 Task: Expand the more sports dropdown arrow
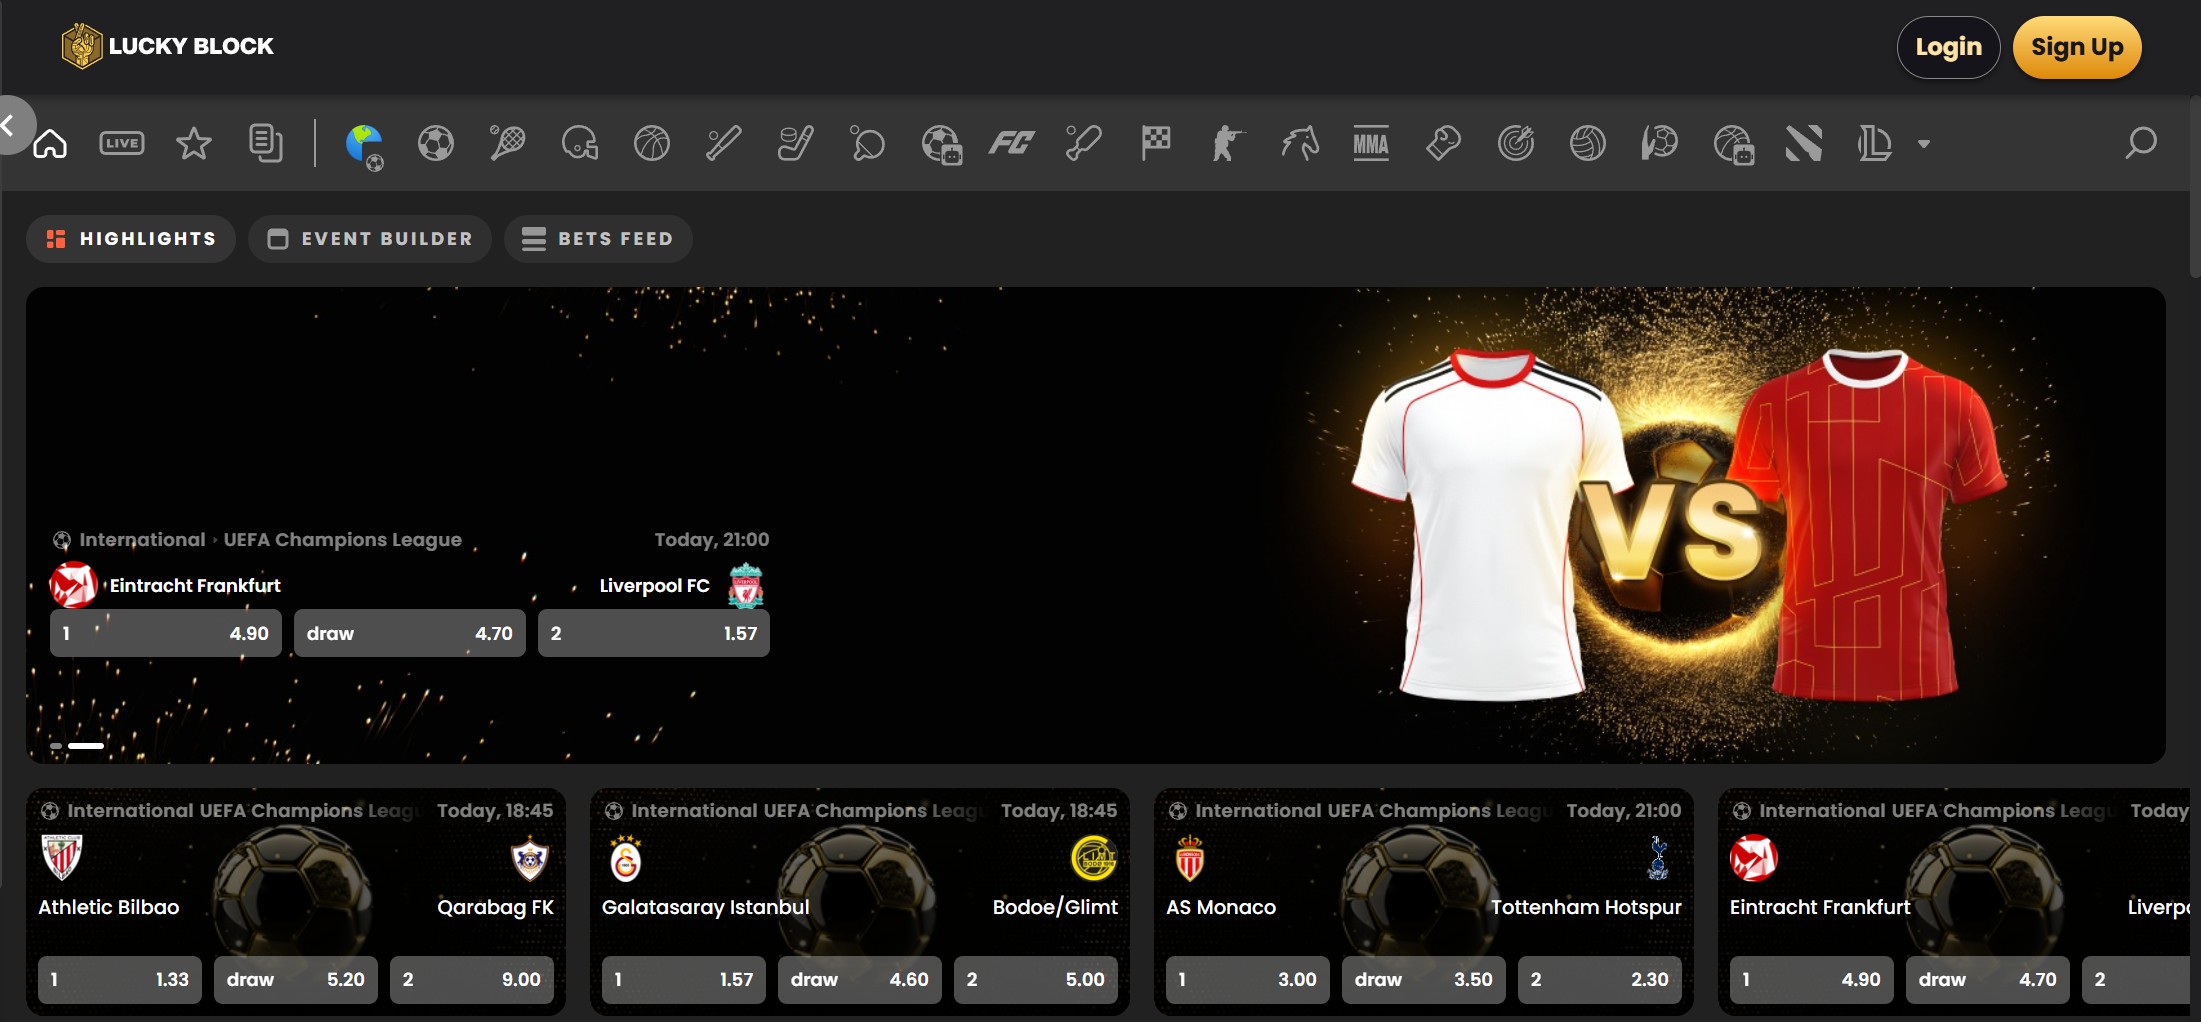point(1923,144)
